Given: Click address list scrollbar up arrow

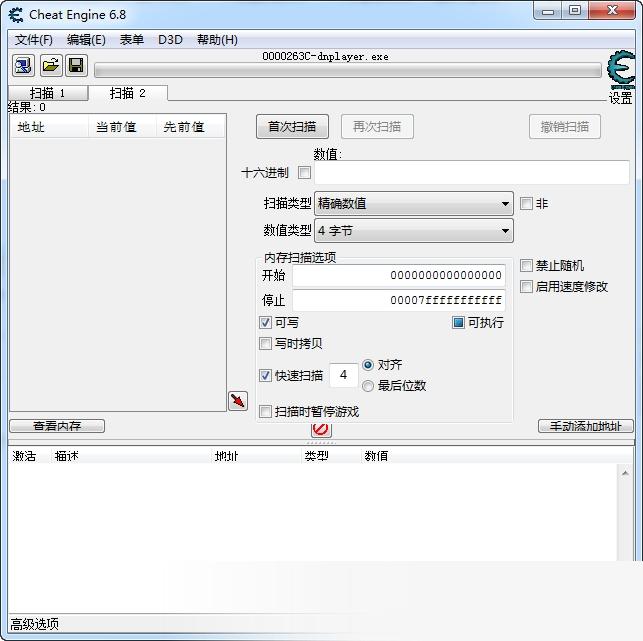Looking at the screenshot, I should click(x=625, y=473).
